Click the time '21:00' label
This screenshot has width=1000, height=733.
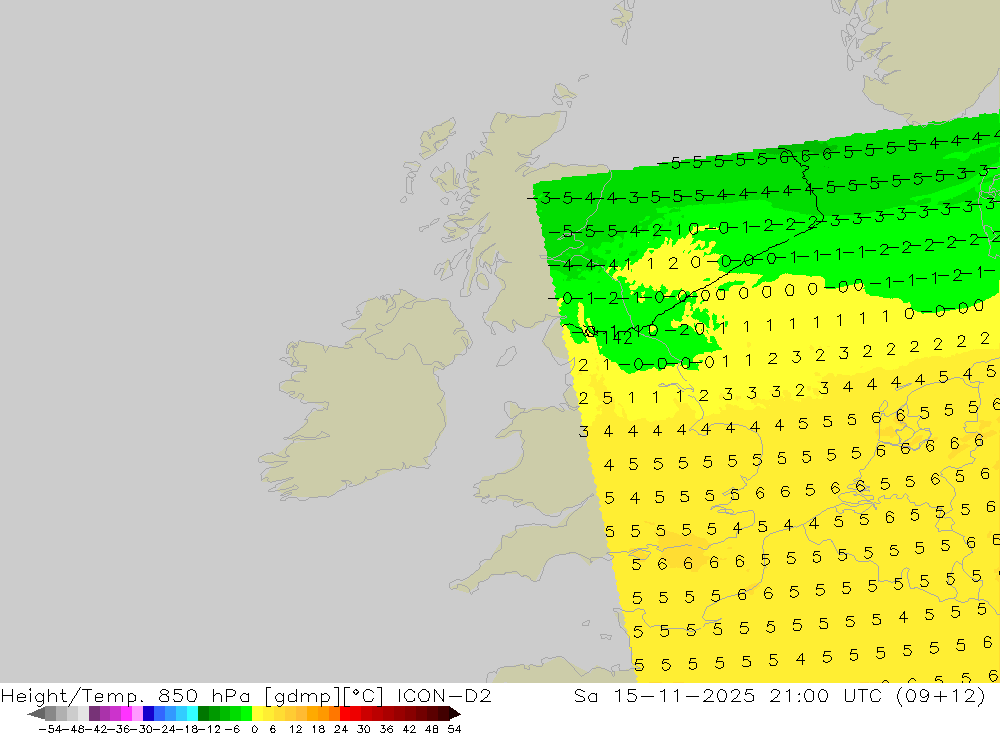pyautogui.click(x=799, y=695)
